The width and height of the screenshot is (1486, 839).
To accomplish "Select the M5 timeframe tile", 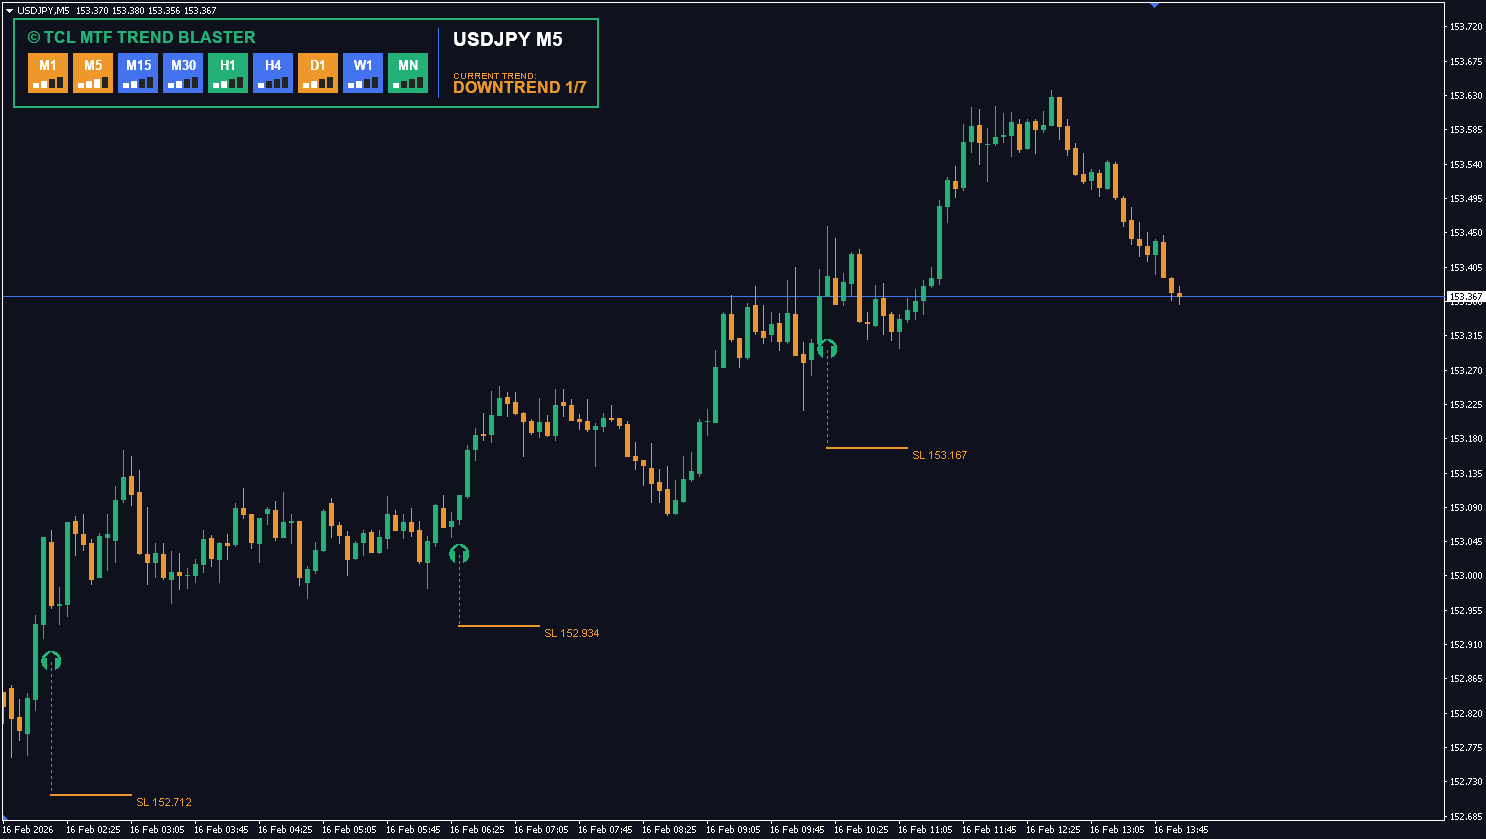I will point(93,73).
